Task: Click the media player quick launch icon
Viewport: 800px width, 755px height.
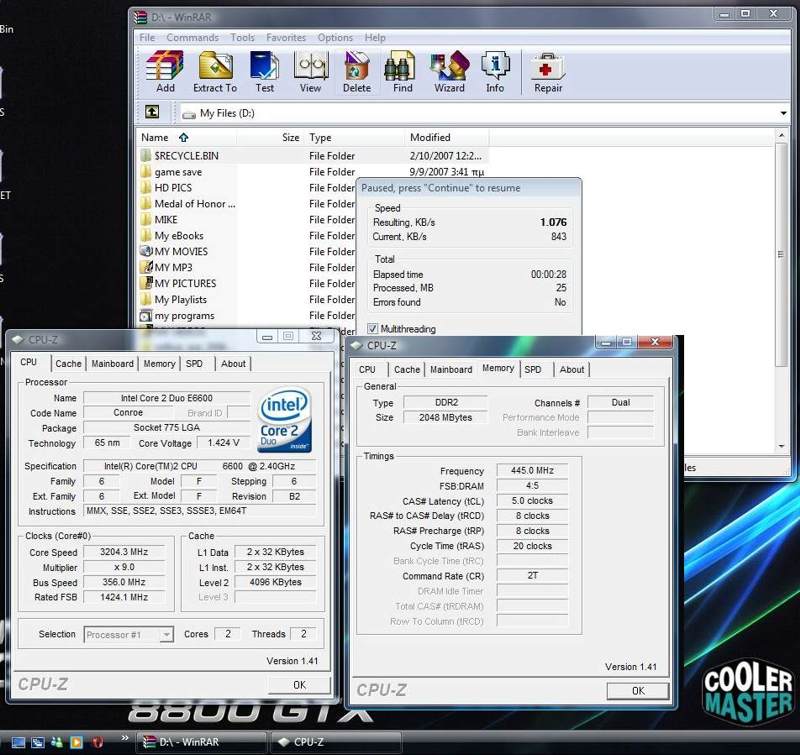Action: click(x=77, y=742)
